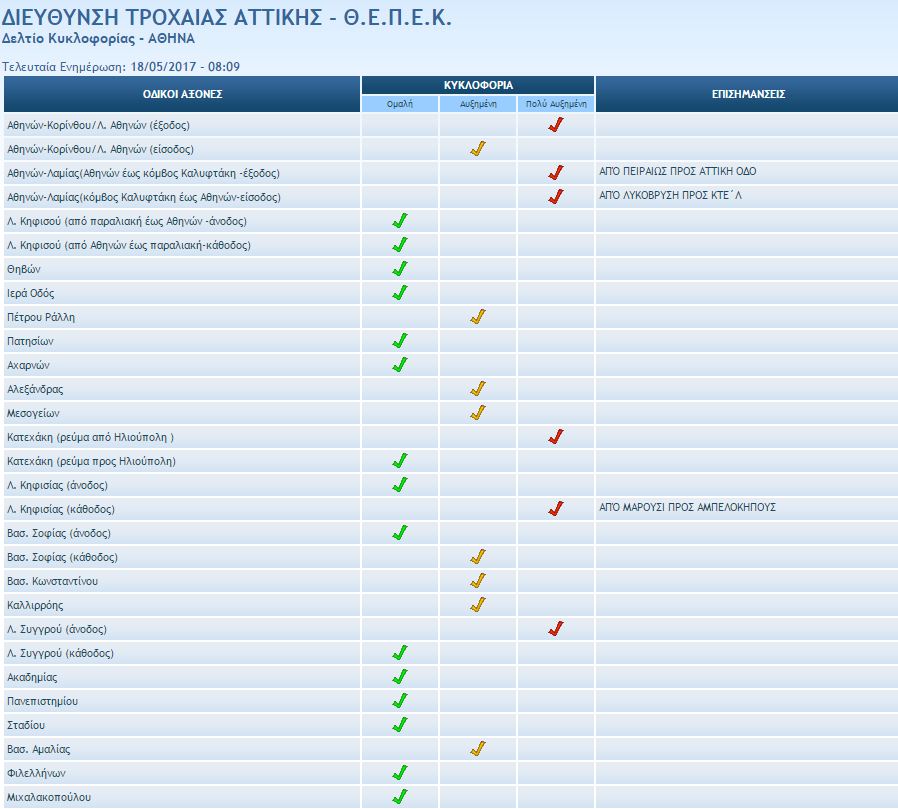Click yellow checkmark in Βασ. Κωνσταντίνου row
Image resolution: width=898 pixels, height=809 pixels.
click(x=478, y=581)
